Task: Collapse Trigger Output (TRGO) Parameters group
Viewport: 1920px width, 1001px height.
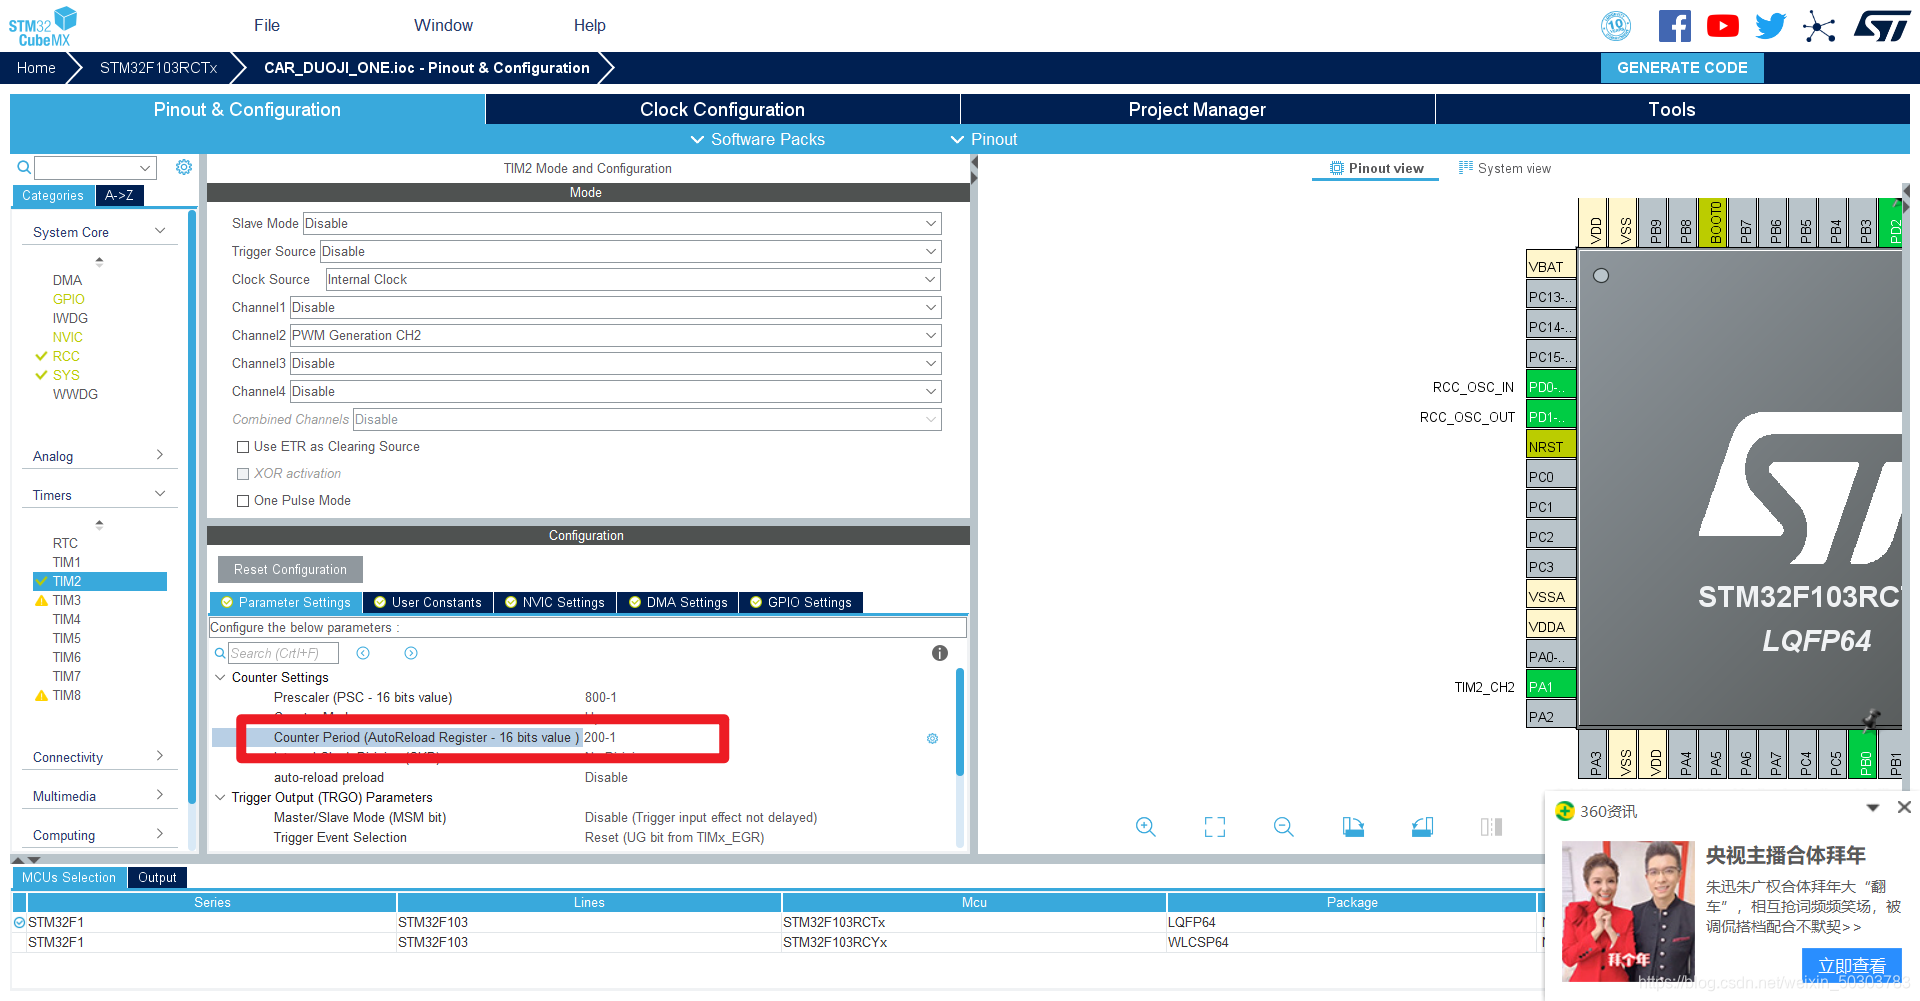Action: (x=220, y=797)
